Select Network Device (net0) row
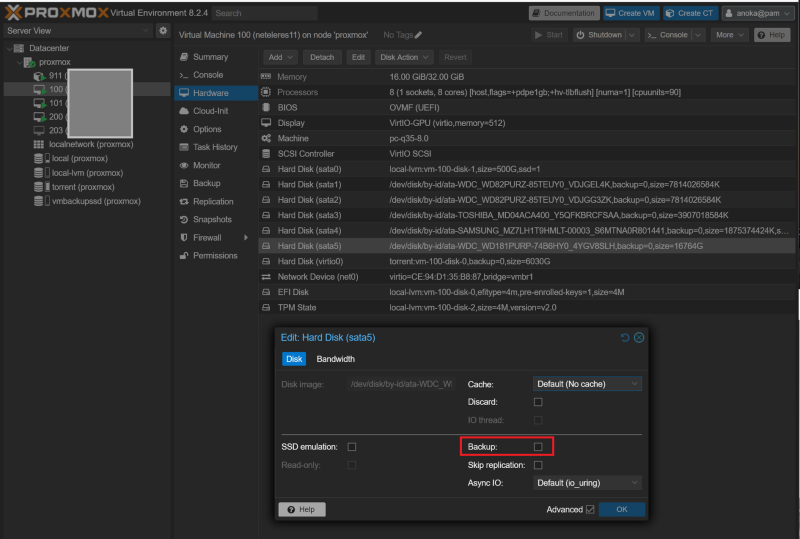Viewport: 800px width, 539px height. 529,277
